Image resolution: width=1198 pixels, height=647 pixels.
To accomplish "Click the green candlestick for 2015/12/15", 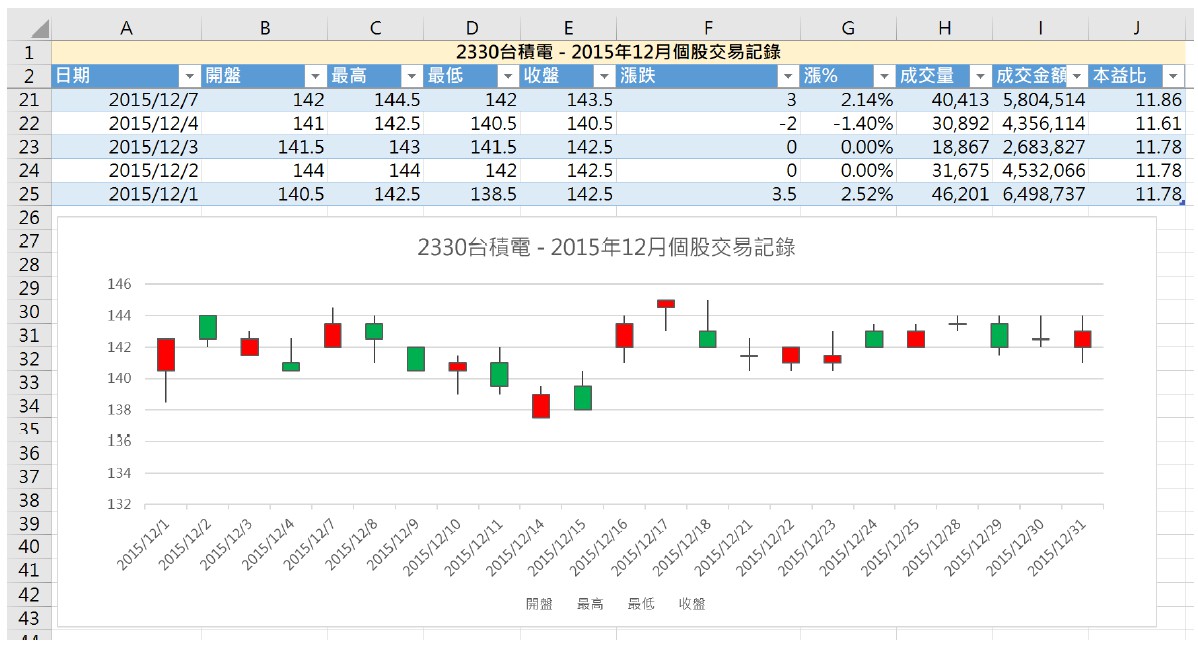I will (x=582, y=398).
